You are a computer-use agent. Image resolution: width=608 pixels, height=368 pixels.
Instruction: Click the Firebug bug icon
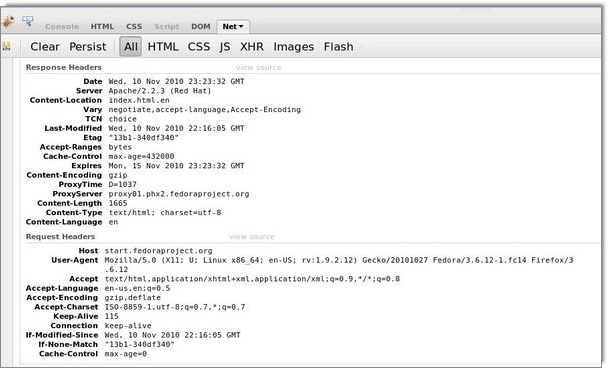point(8,22)
